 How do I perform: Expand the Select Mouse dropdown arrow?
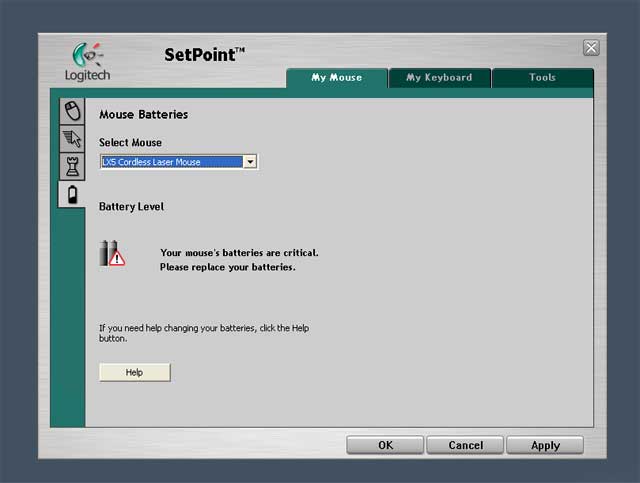(x=250, y=162)
